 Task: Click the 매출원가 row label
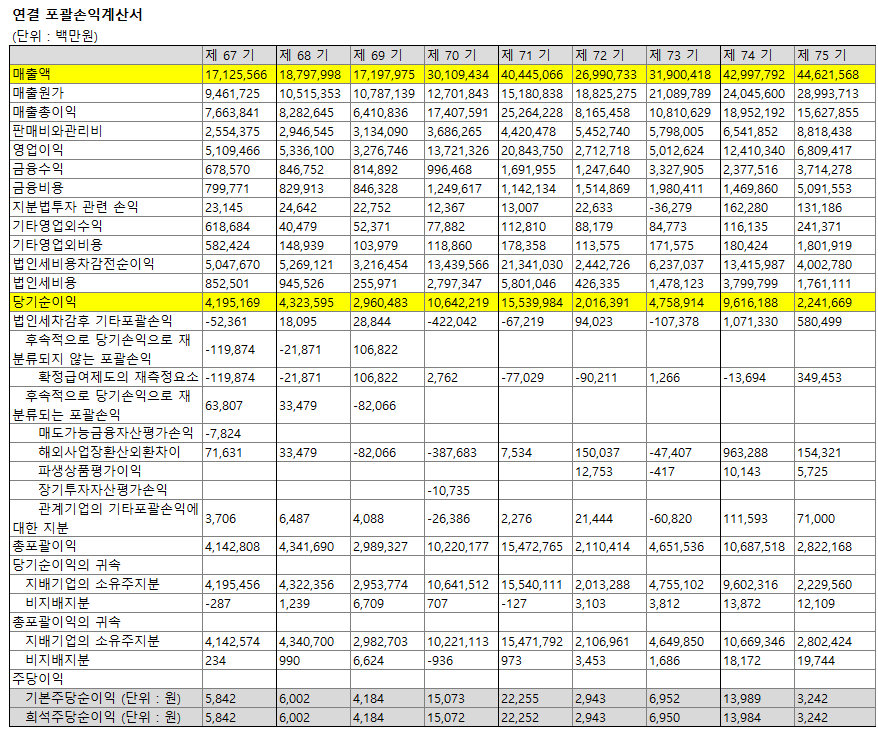pos(38,93)
